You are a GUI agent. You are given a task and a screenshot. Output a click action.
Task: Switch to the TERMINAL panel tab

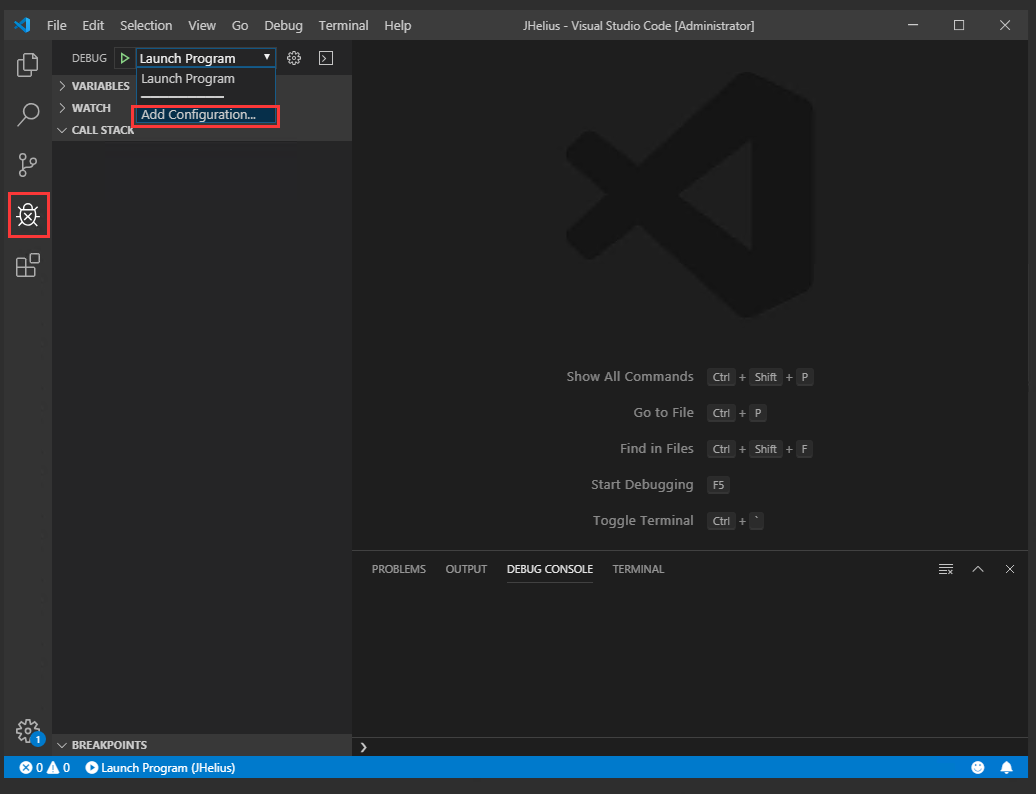(638, 569)
